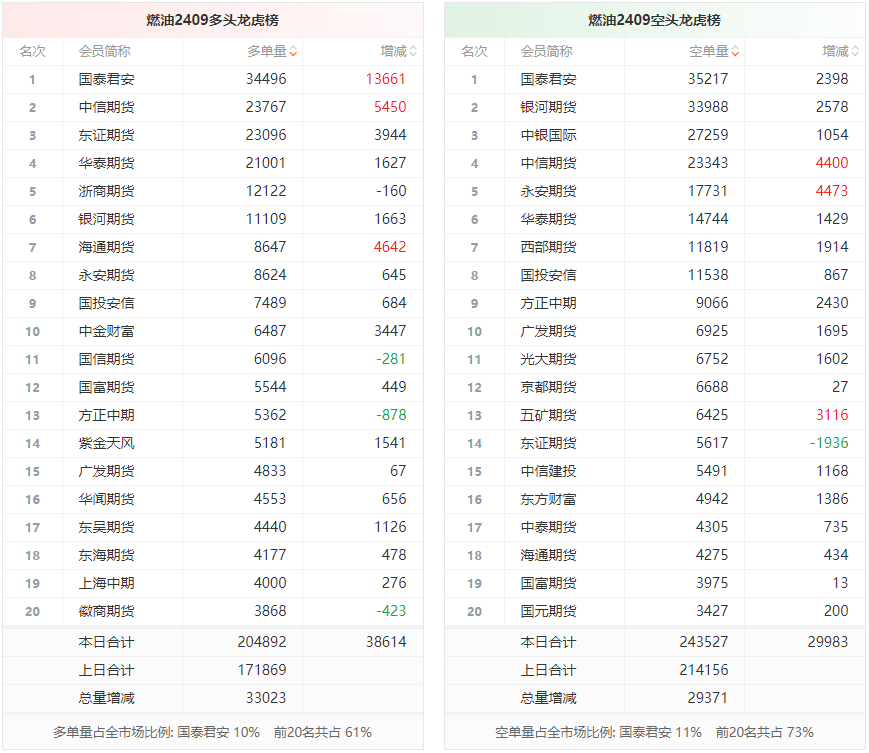Screen dimensions: 869x753
Task: Click red change value 3116
Action: 832,415
